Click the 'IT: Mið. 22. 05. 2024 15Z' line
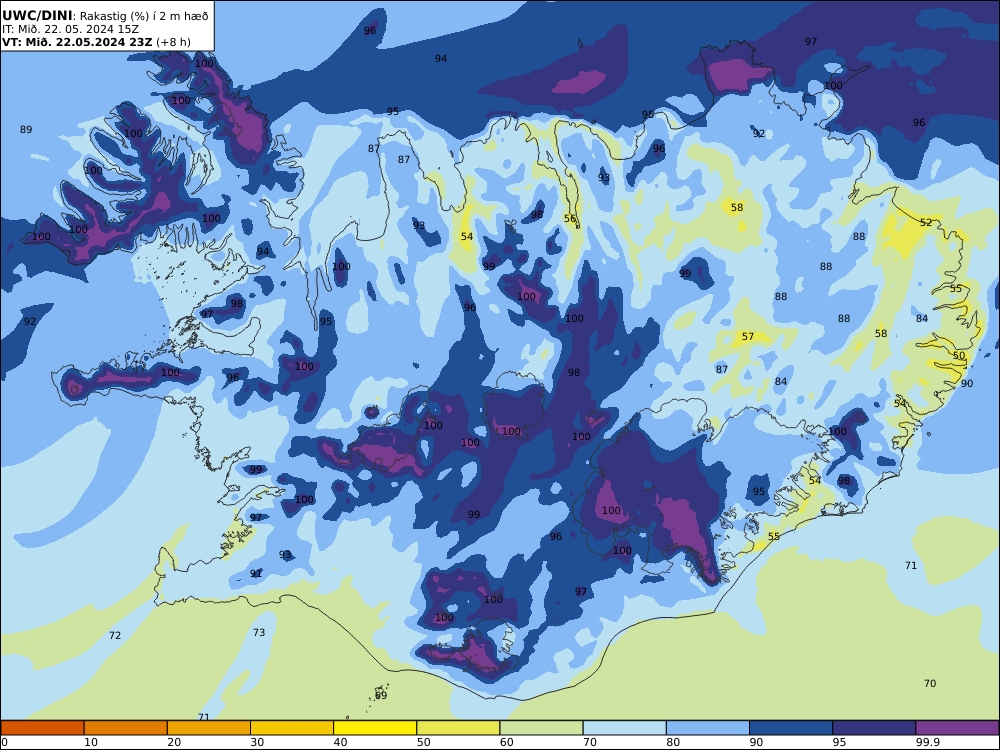The image size is (1000, 750). [x=70, y=29]
